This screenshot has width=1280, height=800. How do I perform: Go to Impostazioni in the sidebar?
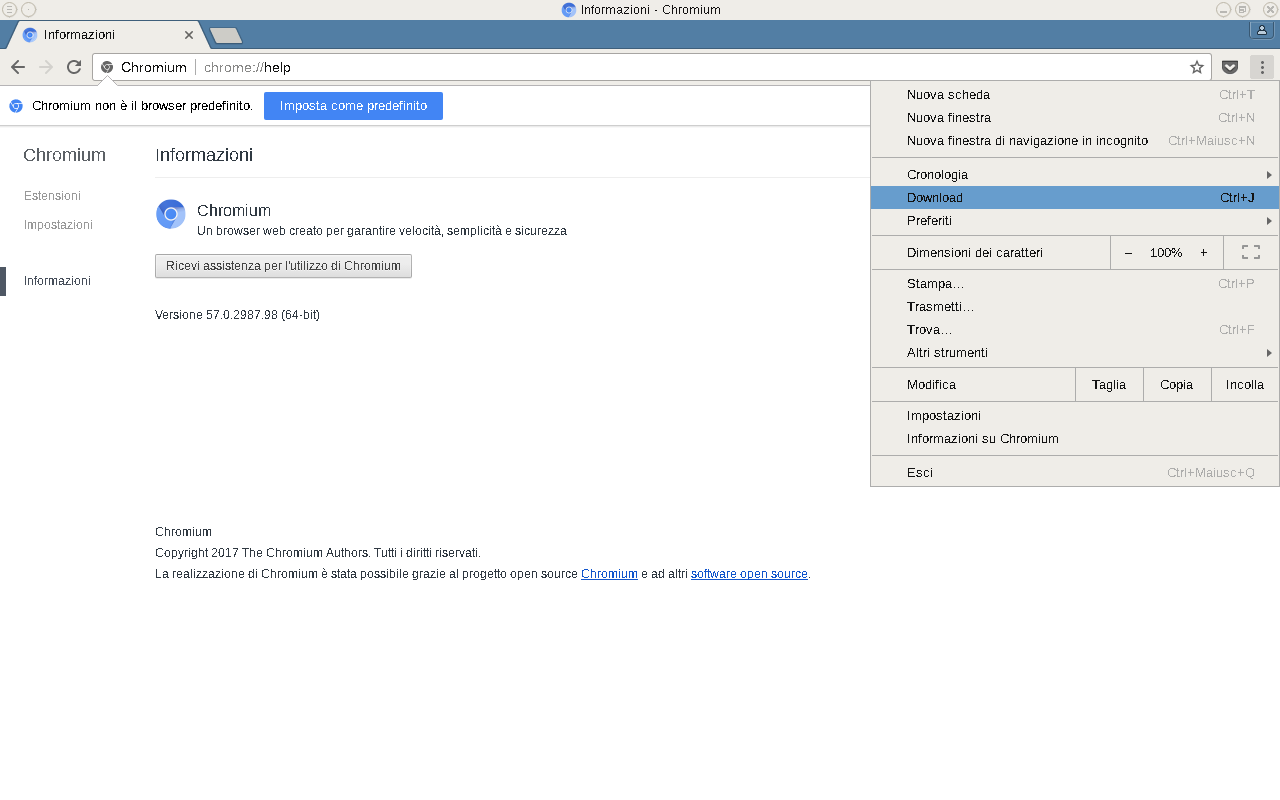click(x=58, y=225)
